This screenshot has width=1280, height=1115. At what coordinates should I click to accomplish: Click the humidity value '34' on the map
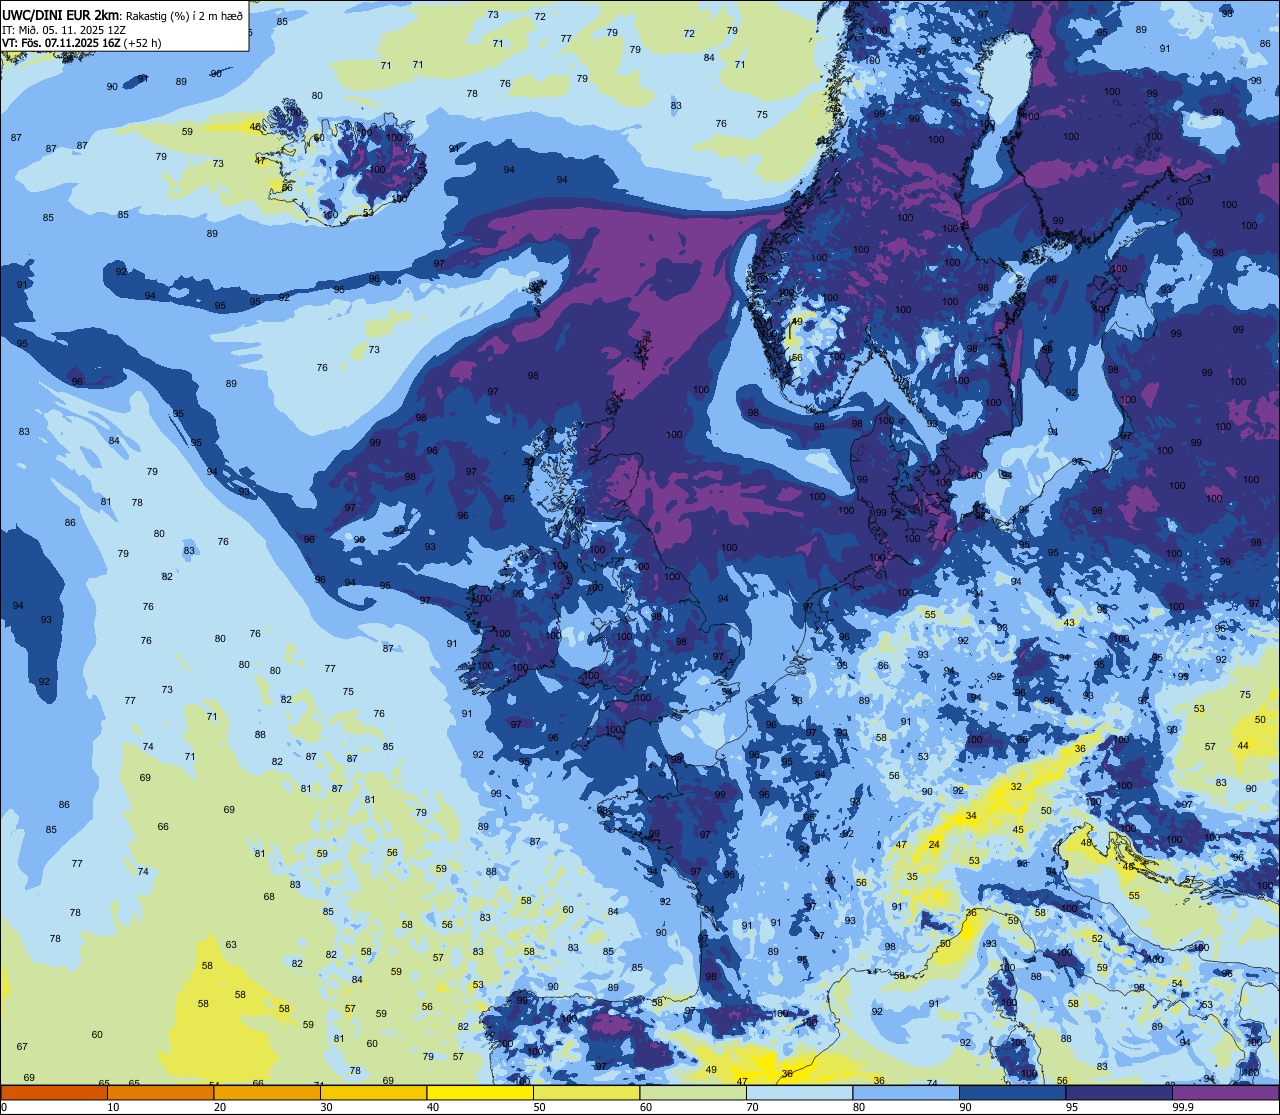point(971,817)
